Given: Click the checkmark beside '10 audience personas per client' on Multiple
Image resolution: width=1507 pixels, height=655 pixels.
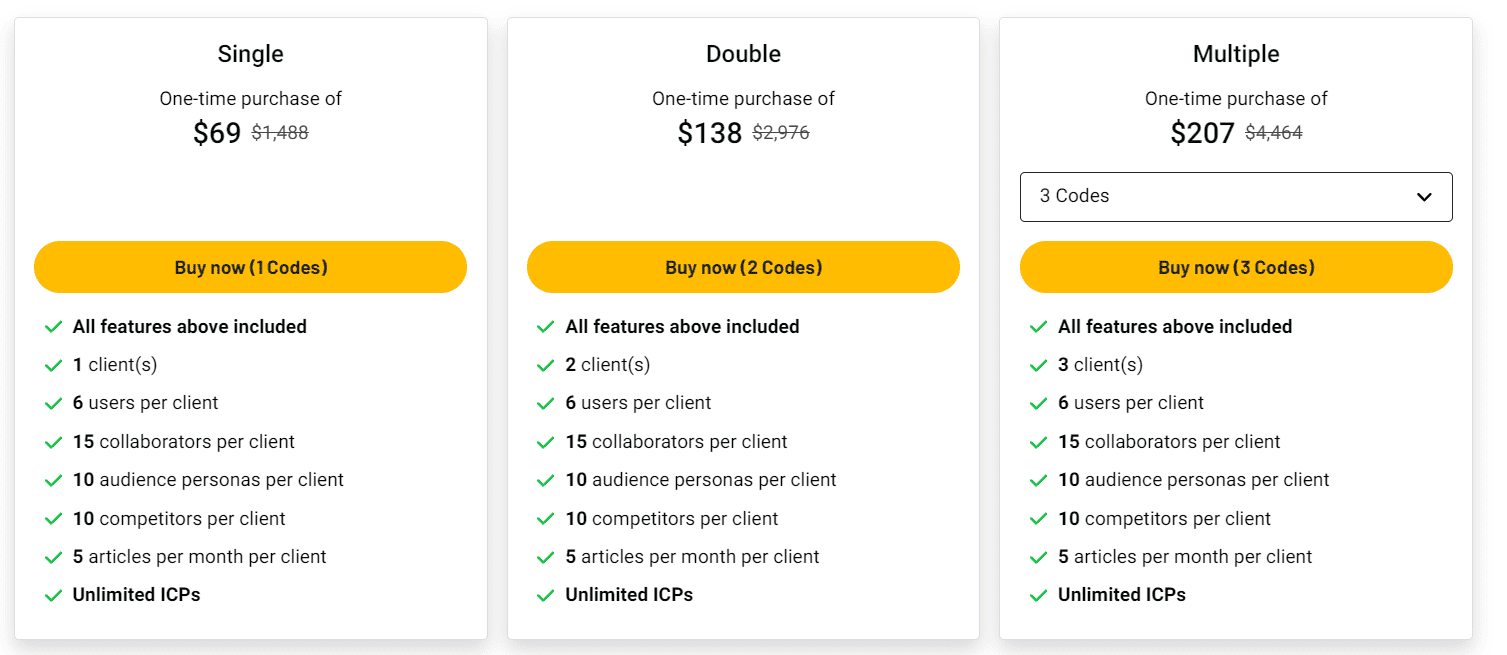Looking at the screenshot, I should click(1039, 480).
